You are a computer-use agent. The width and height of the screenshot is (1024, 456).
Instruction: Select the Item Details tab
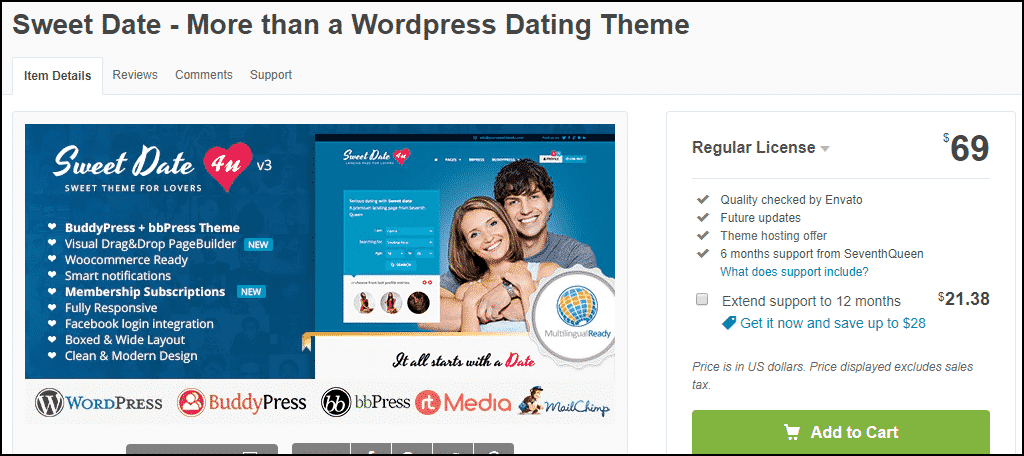[x=57, y=76]
